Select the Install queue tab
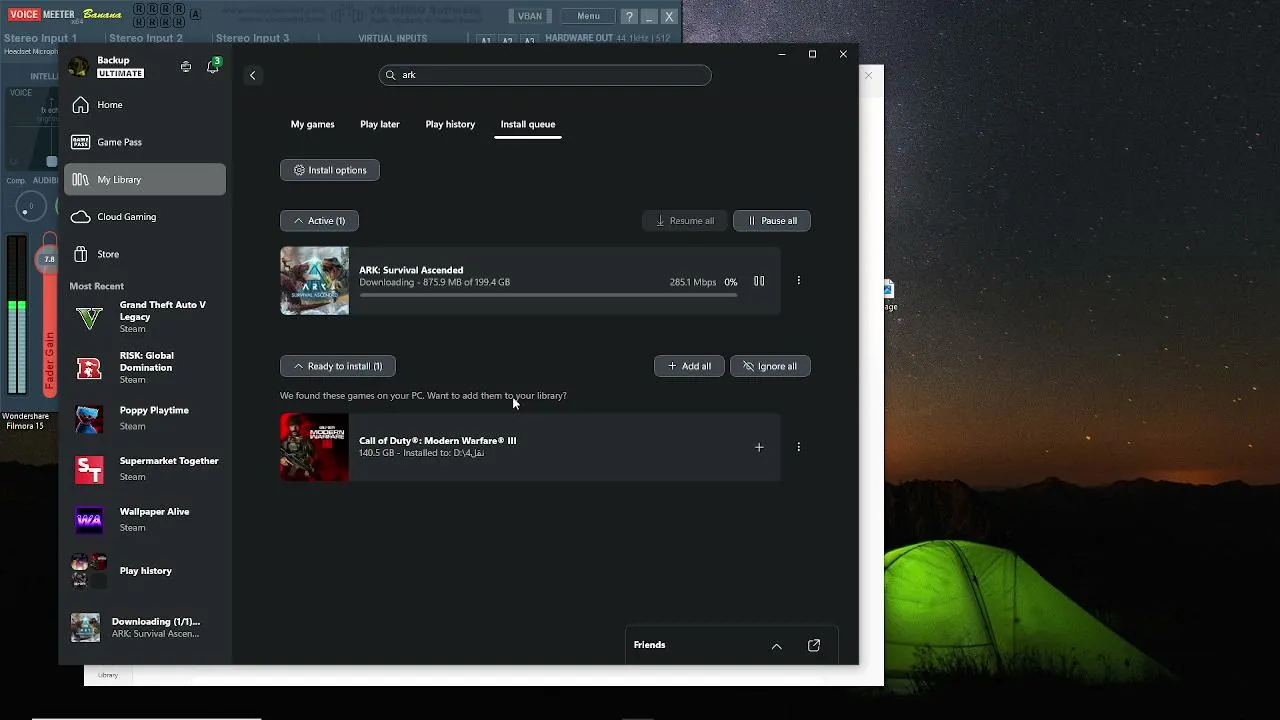 [x=528, y=124]
